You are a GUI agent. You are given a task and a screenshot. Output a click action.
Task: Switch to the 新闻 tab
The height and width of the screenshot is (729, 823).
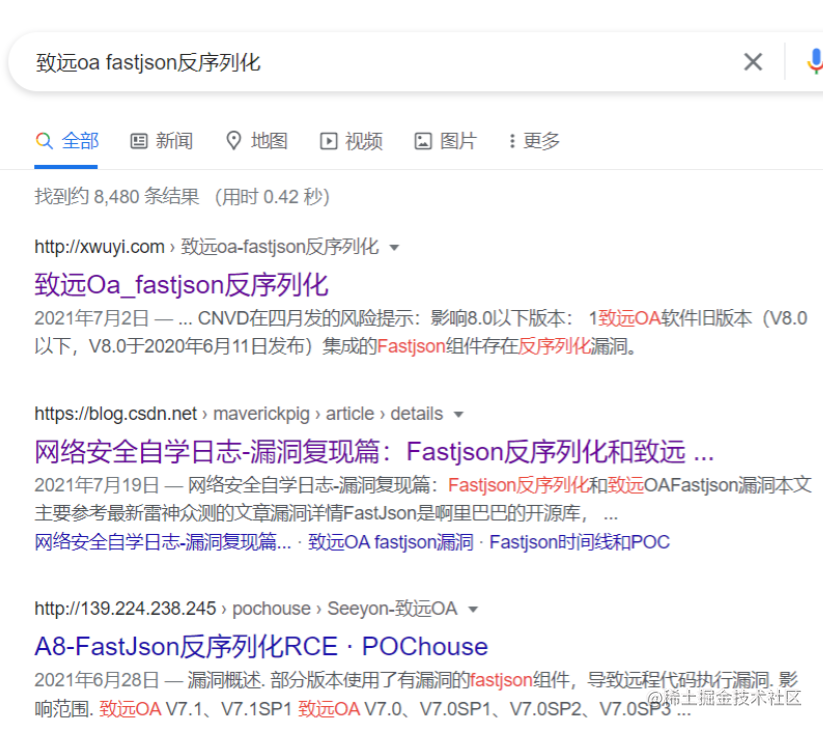point(161,141)
